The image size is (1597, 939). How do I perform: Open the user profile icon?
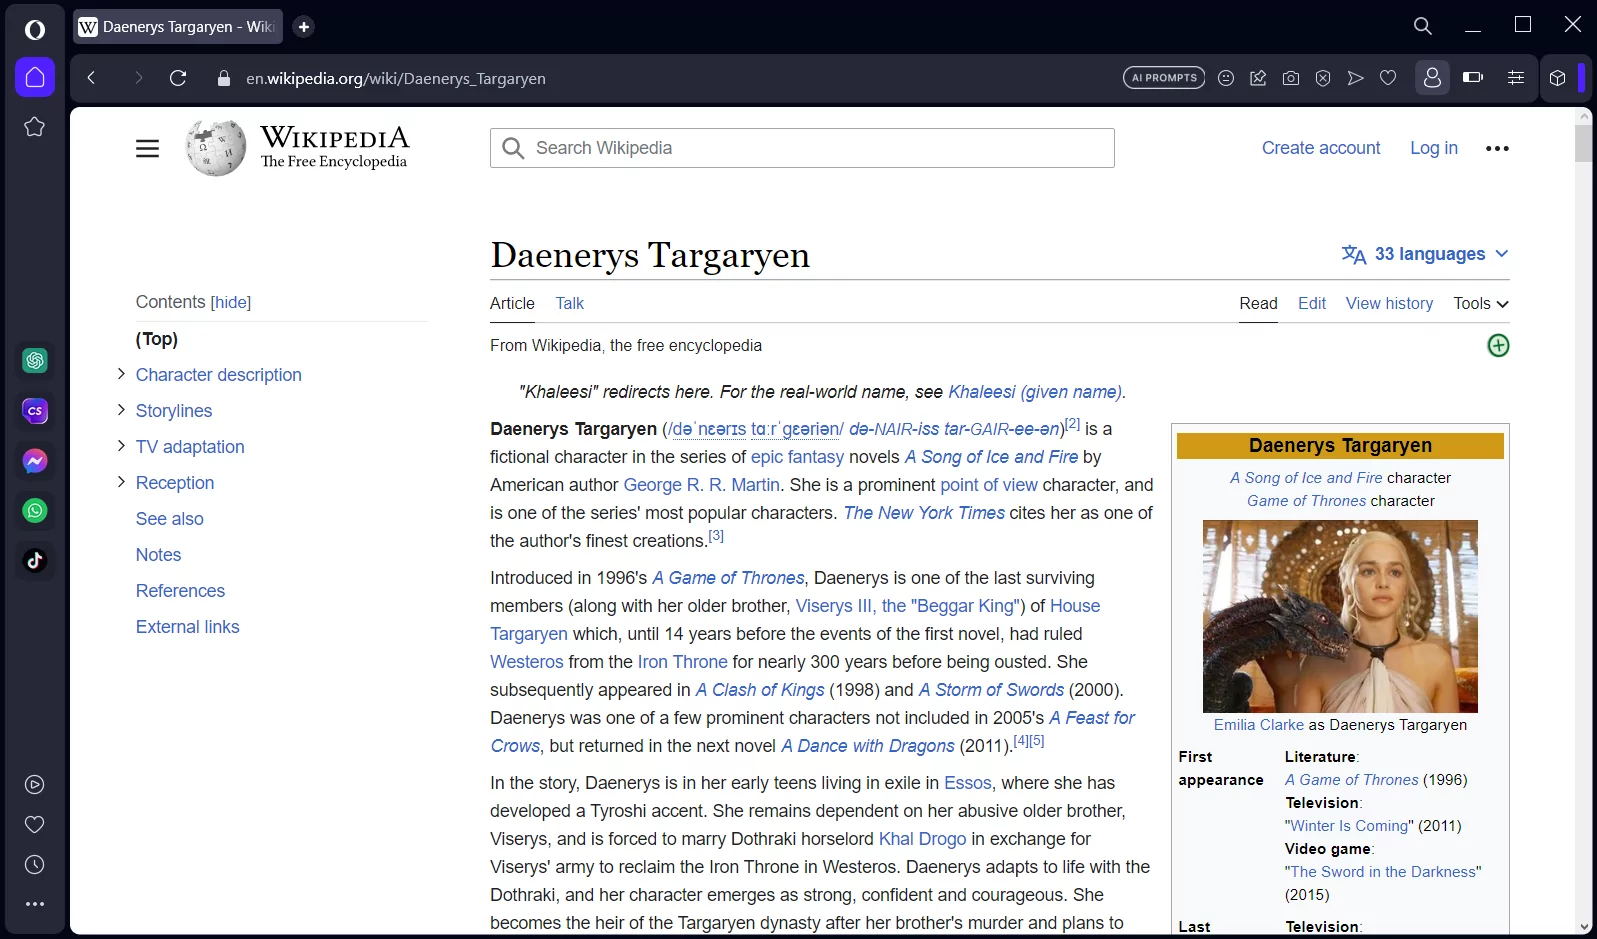1432,78
